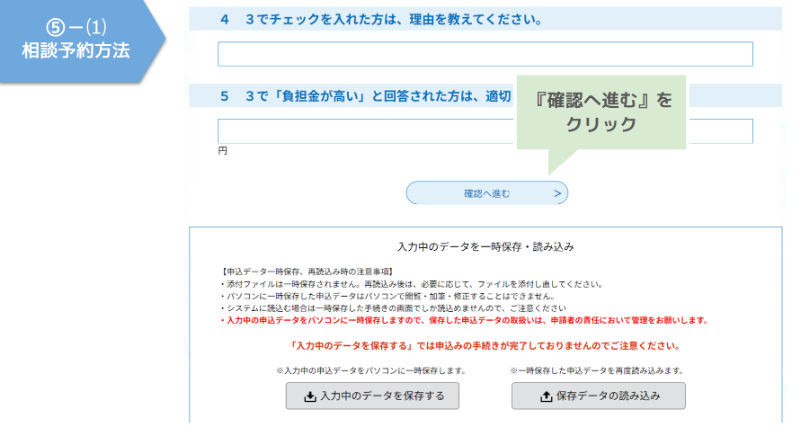The height and width of the screenshot is (437, 800).
Task: Select question 4 heading text
Action: [381, 19]
